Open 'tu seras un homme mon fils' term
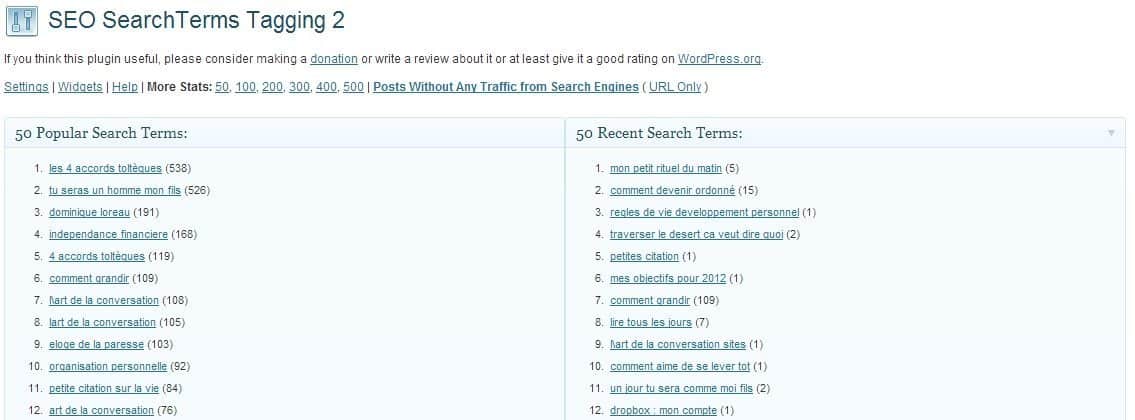The image size is (1135, 420). pos(115,190)
